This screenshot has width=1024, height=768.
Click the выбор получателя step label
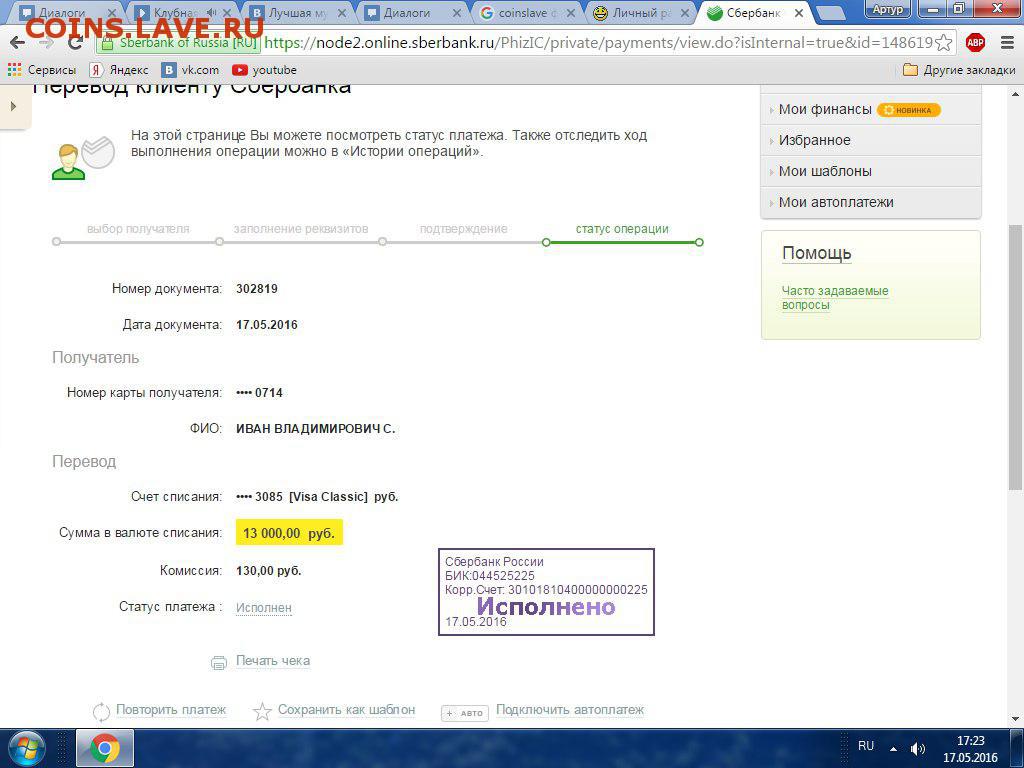(138, 229)
